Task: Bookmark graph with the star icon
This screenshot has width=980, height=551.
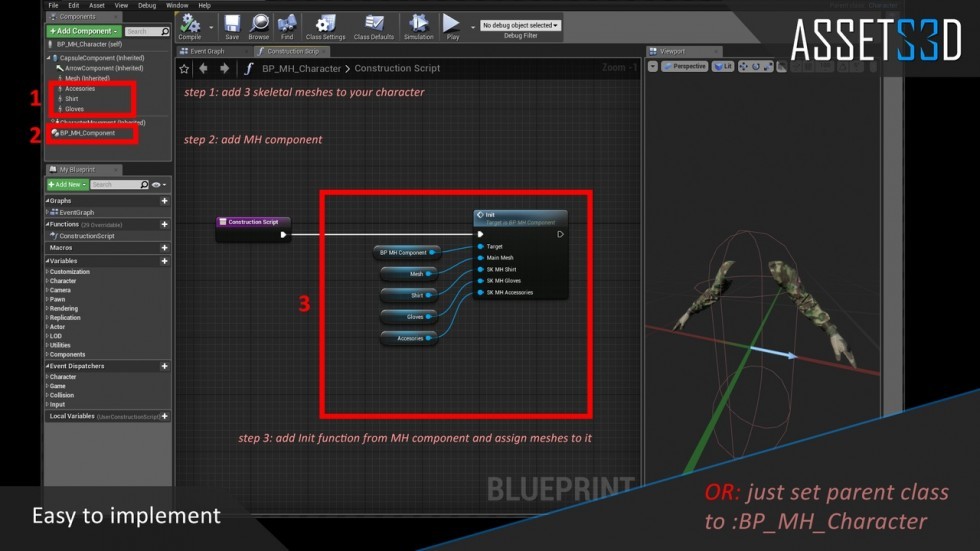Action: click(184, 69)
